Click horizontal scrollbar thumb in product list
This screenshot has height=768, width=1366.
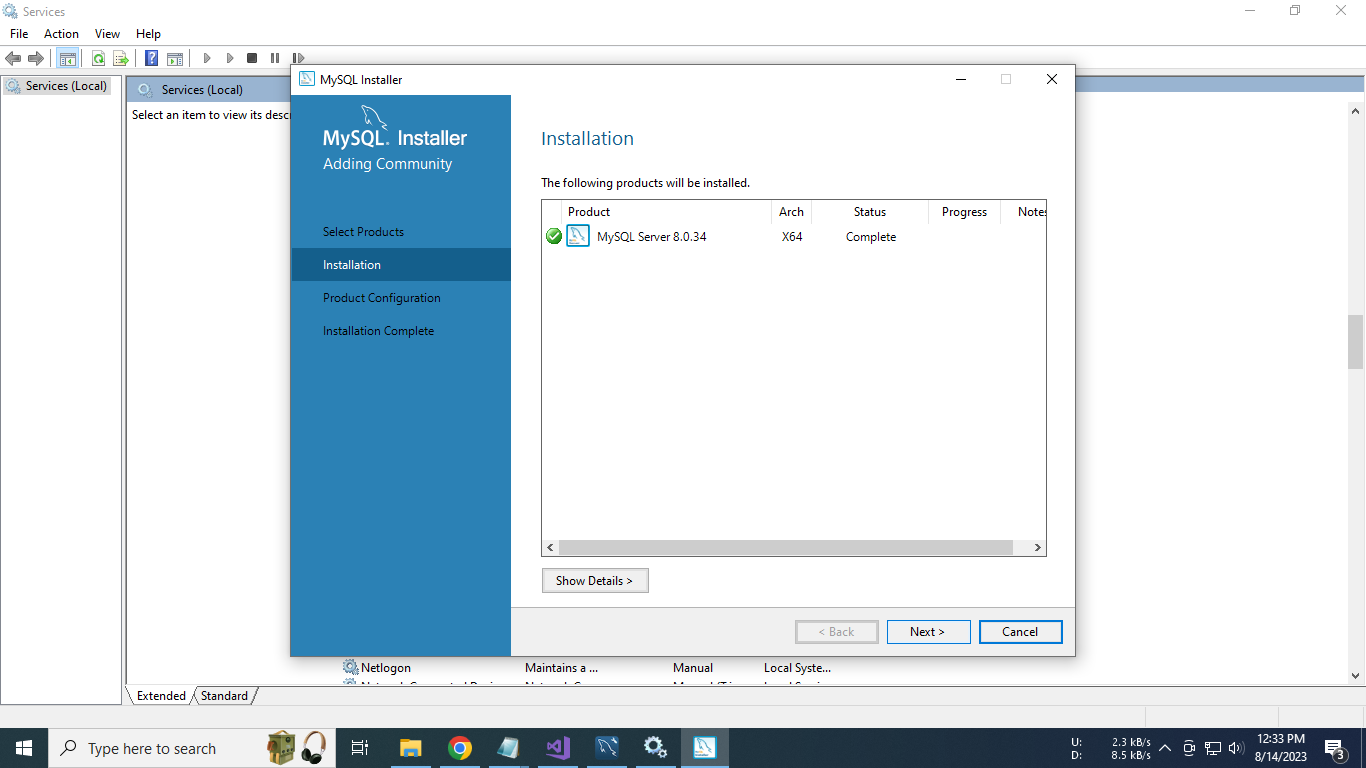[x=786, y=547]
